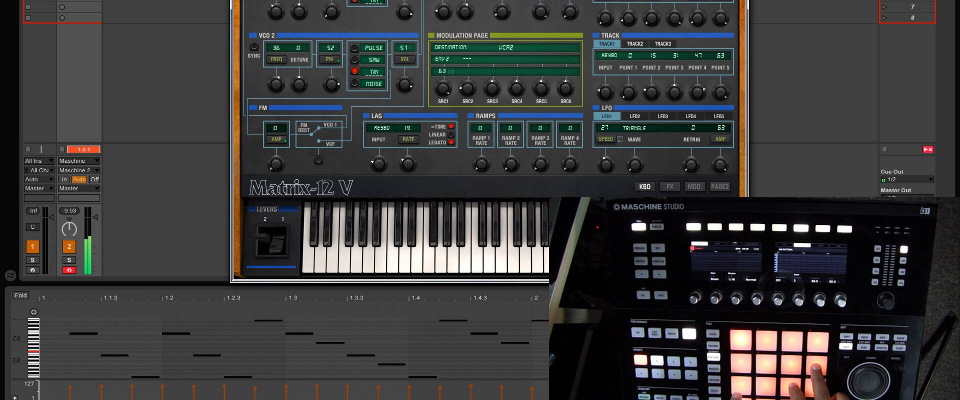Enable VCO 2 NOISE waveform
960x400 pixels.
coord(354,83)
